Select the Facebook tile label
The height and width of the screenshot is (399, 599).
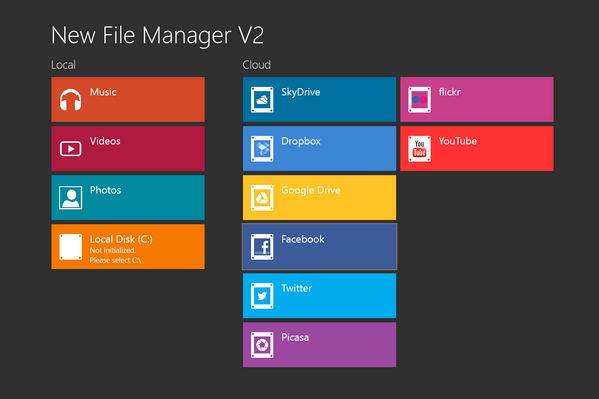point(303,239)
